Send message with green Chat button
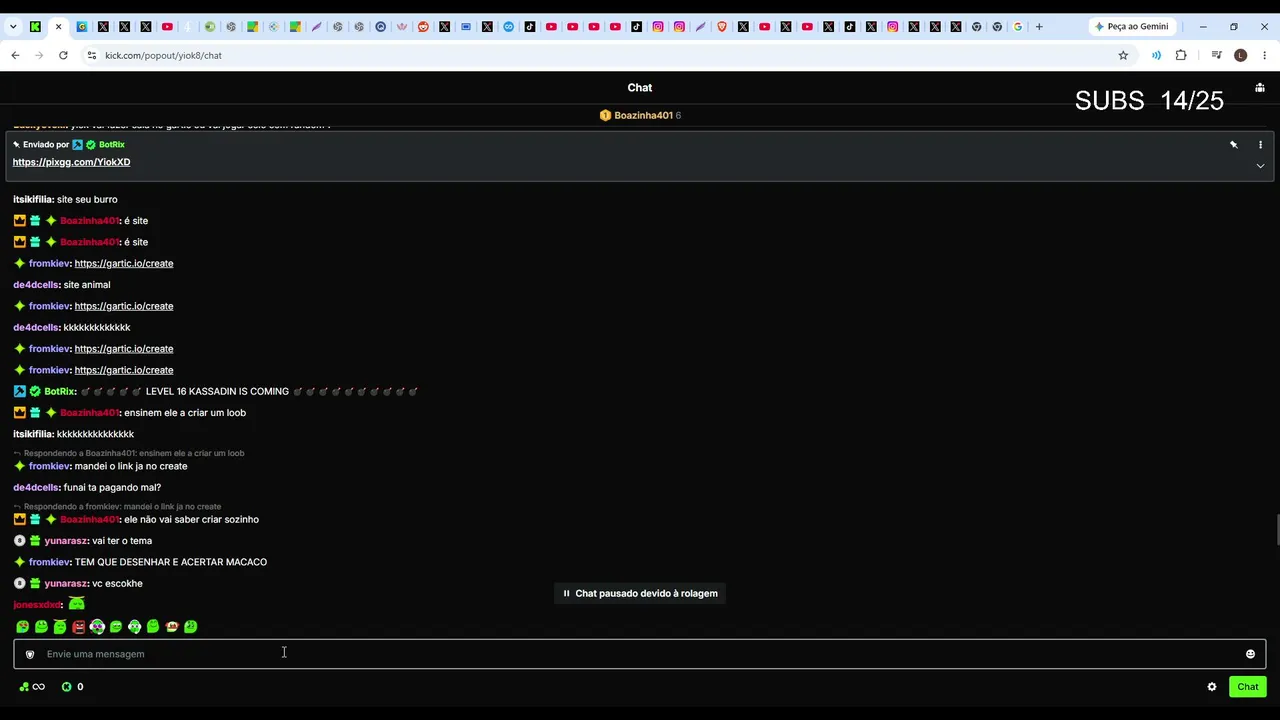 coord(1248,687)
